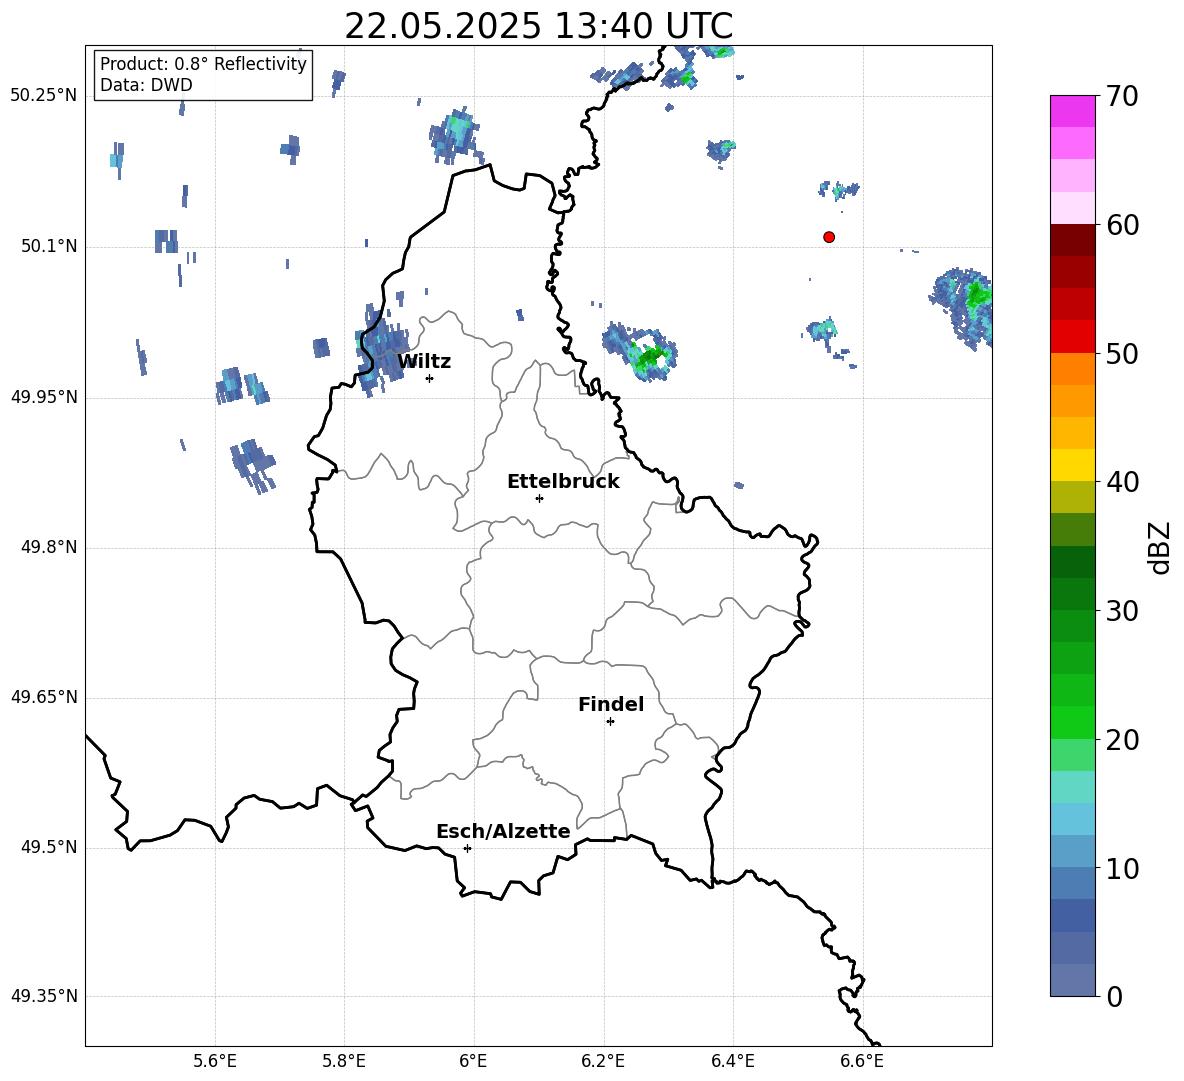Click the 5.8°E longitude label
The image size is (1184, 1081).
pyautogui.click(x=344, y=1061)
